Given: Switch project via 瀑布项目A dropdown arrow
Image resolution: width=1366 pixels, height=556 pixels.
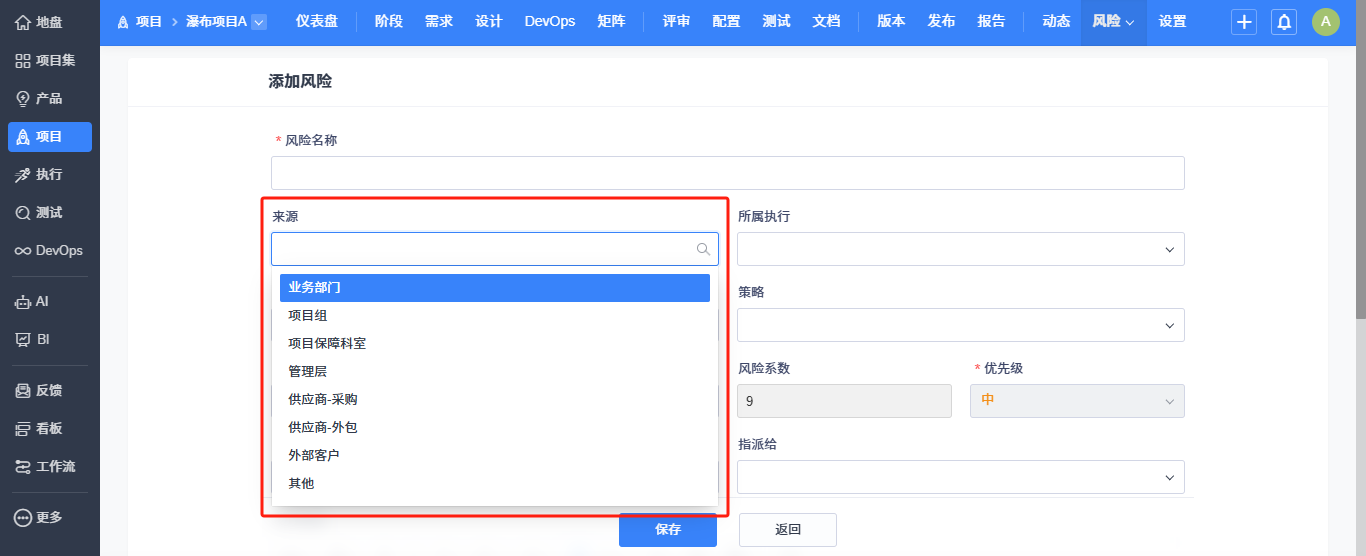Looking at the screenshot, I should [x=259, y=22].
